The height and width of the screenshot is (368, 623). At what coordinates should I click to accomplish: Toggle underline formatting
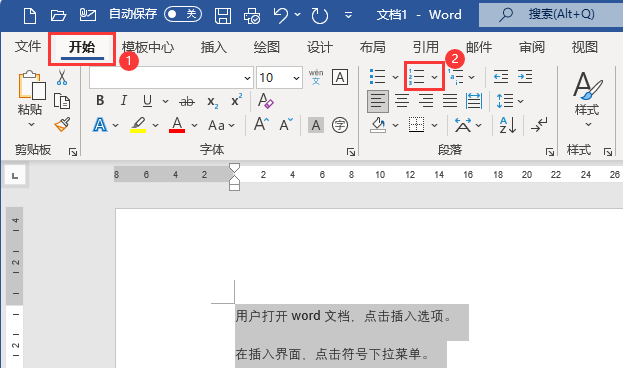(147, 101)
